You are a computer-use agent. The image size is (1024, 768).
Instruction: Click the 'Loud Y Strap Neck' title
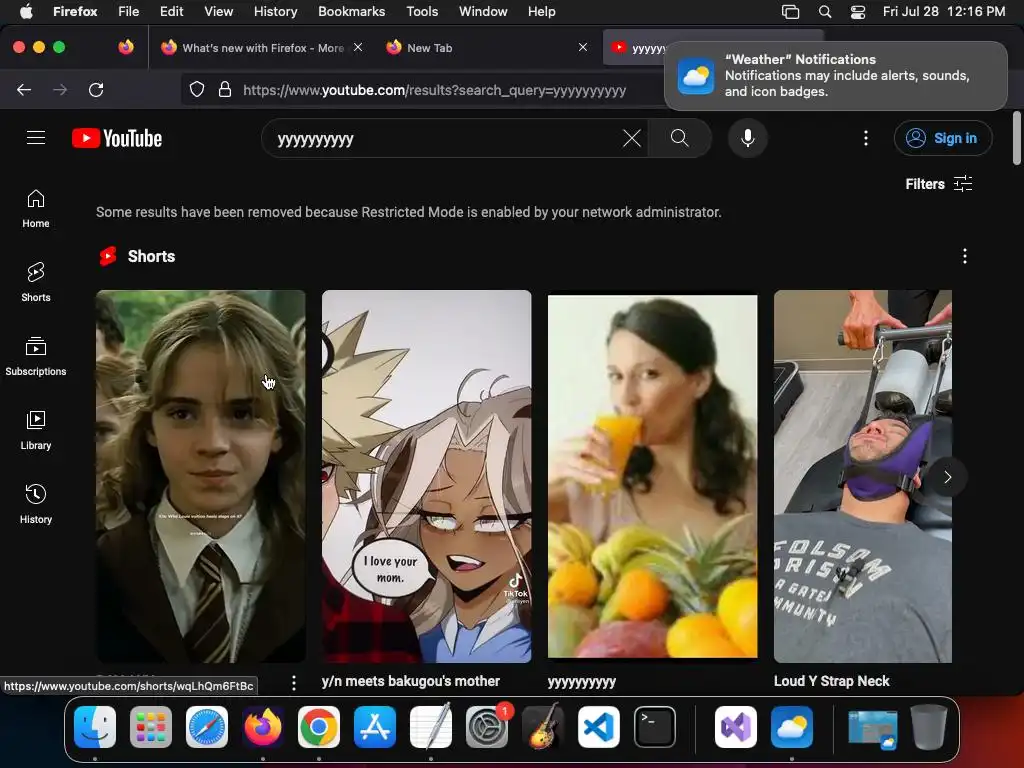(831, 681)
